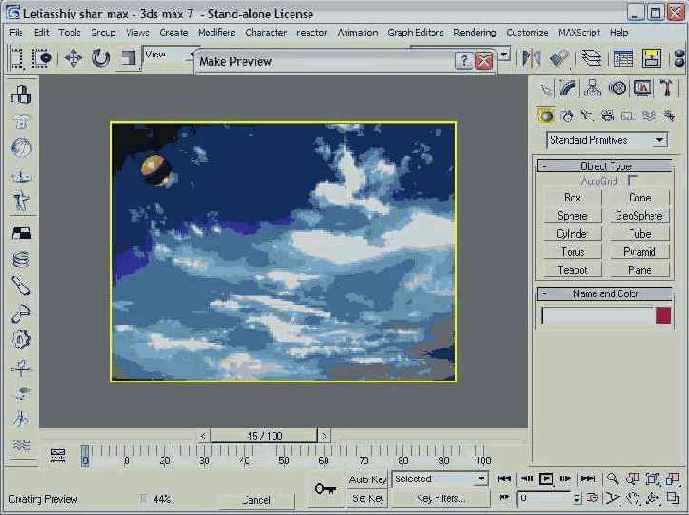Collapse the Object Type rollout
This screenshot has height=515, width=689.
[x=604, y=166]
